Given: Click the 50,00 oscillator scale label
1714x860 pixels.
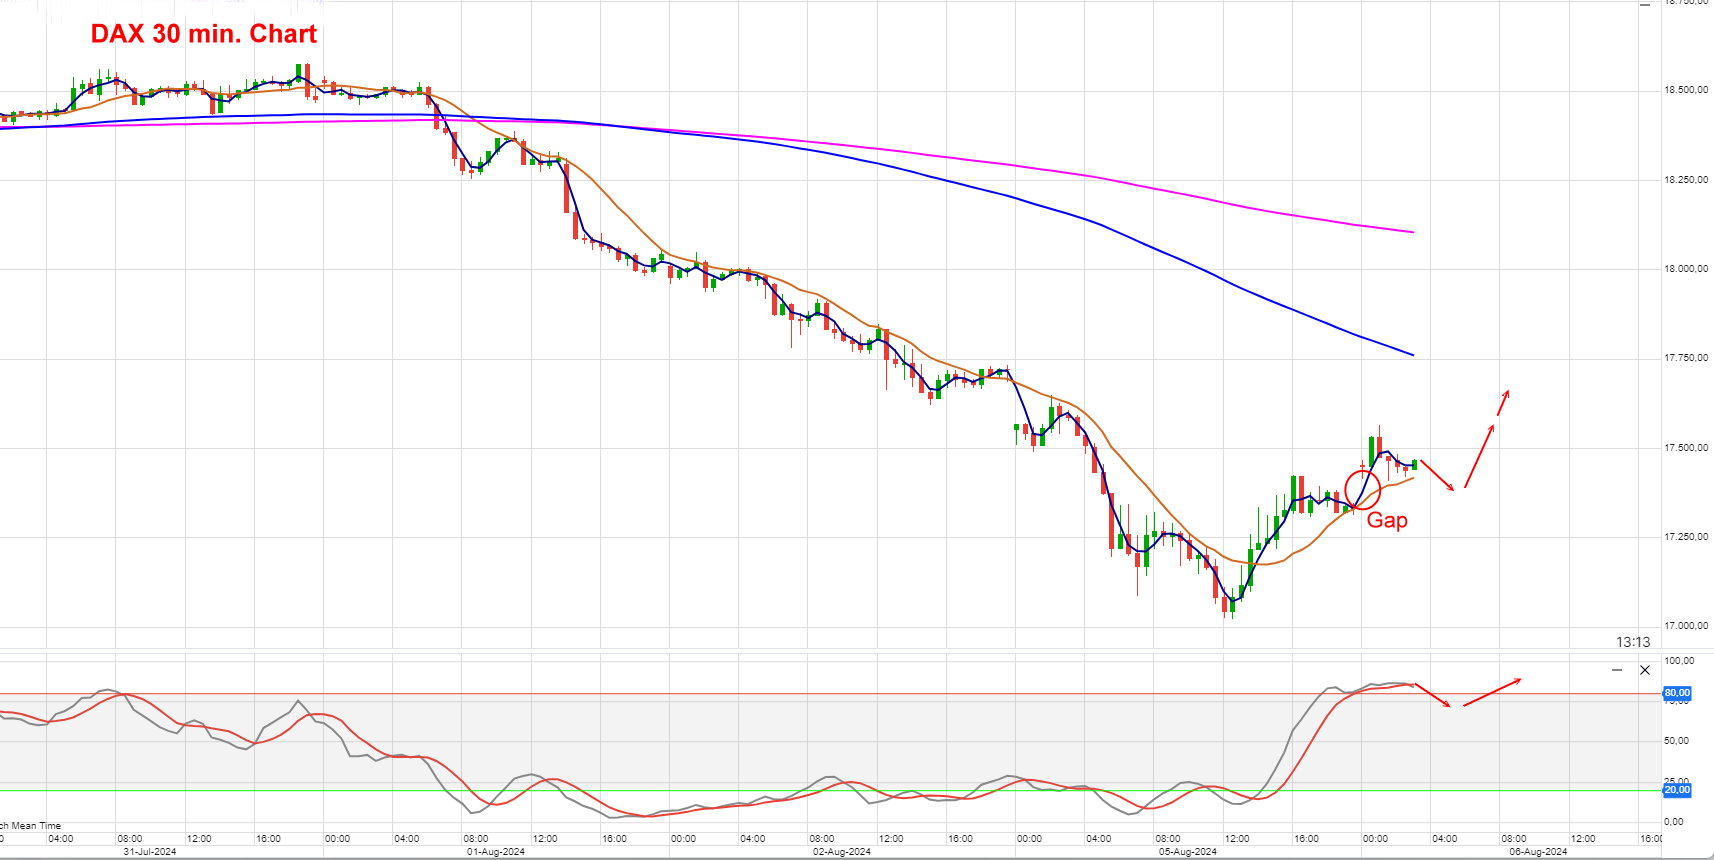Looking at the screenshot, I should point(1676,741).
